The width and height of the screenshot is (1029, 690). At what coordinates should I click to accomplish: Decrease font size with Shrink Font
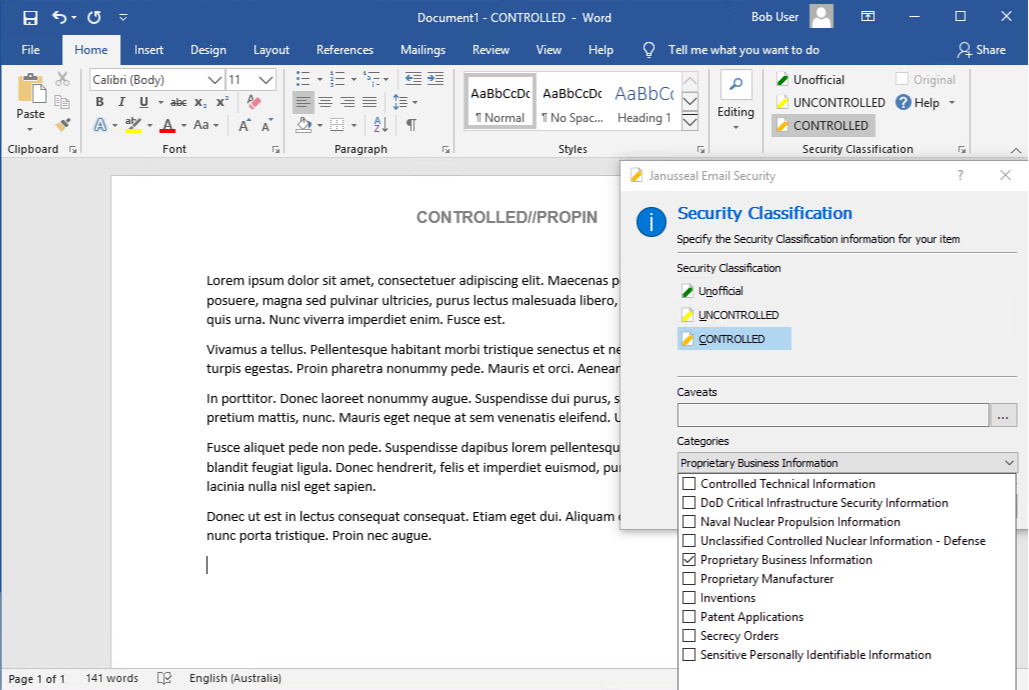267,125
